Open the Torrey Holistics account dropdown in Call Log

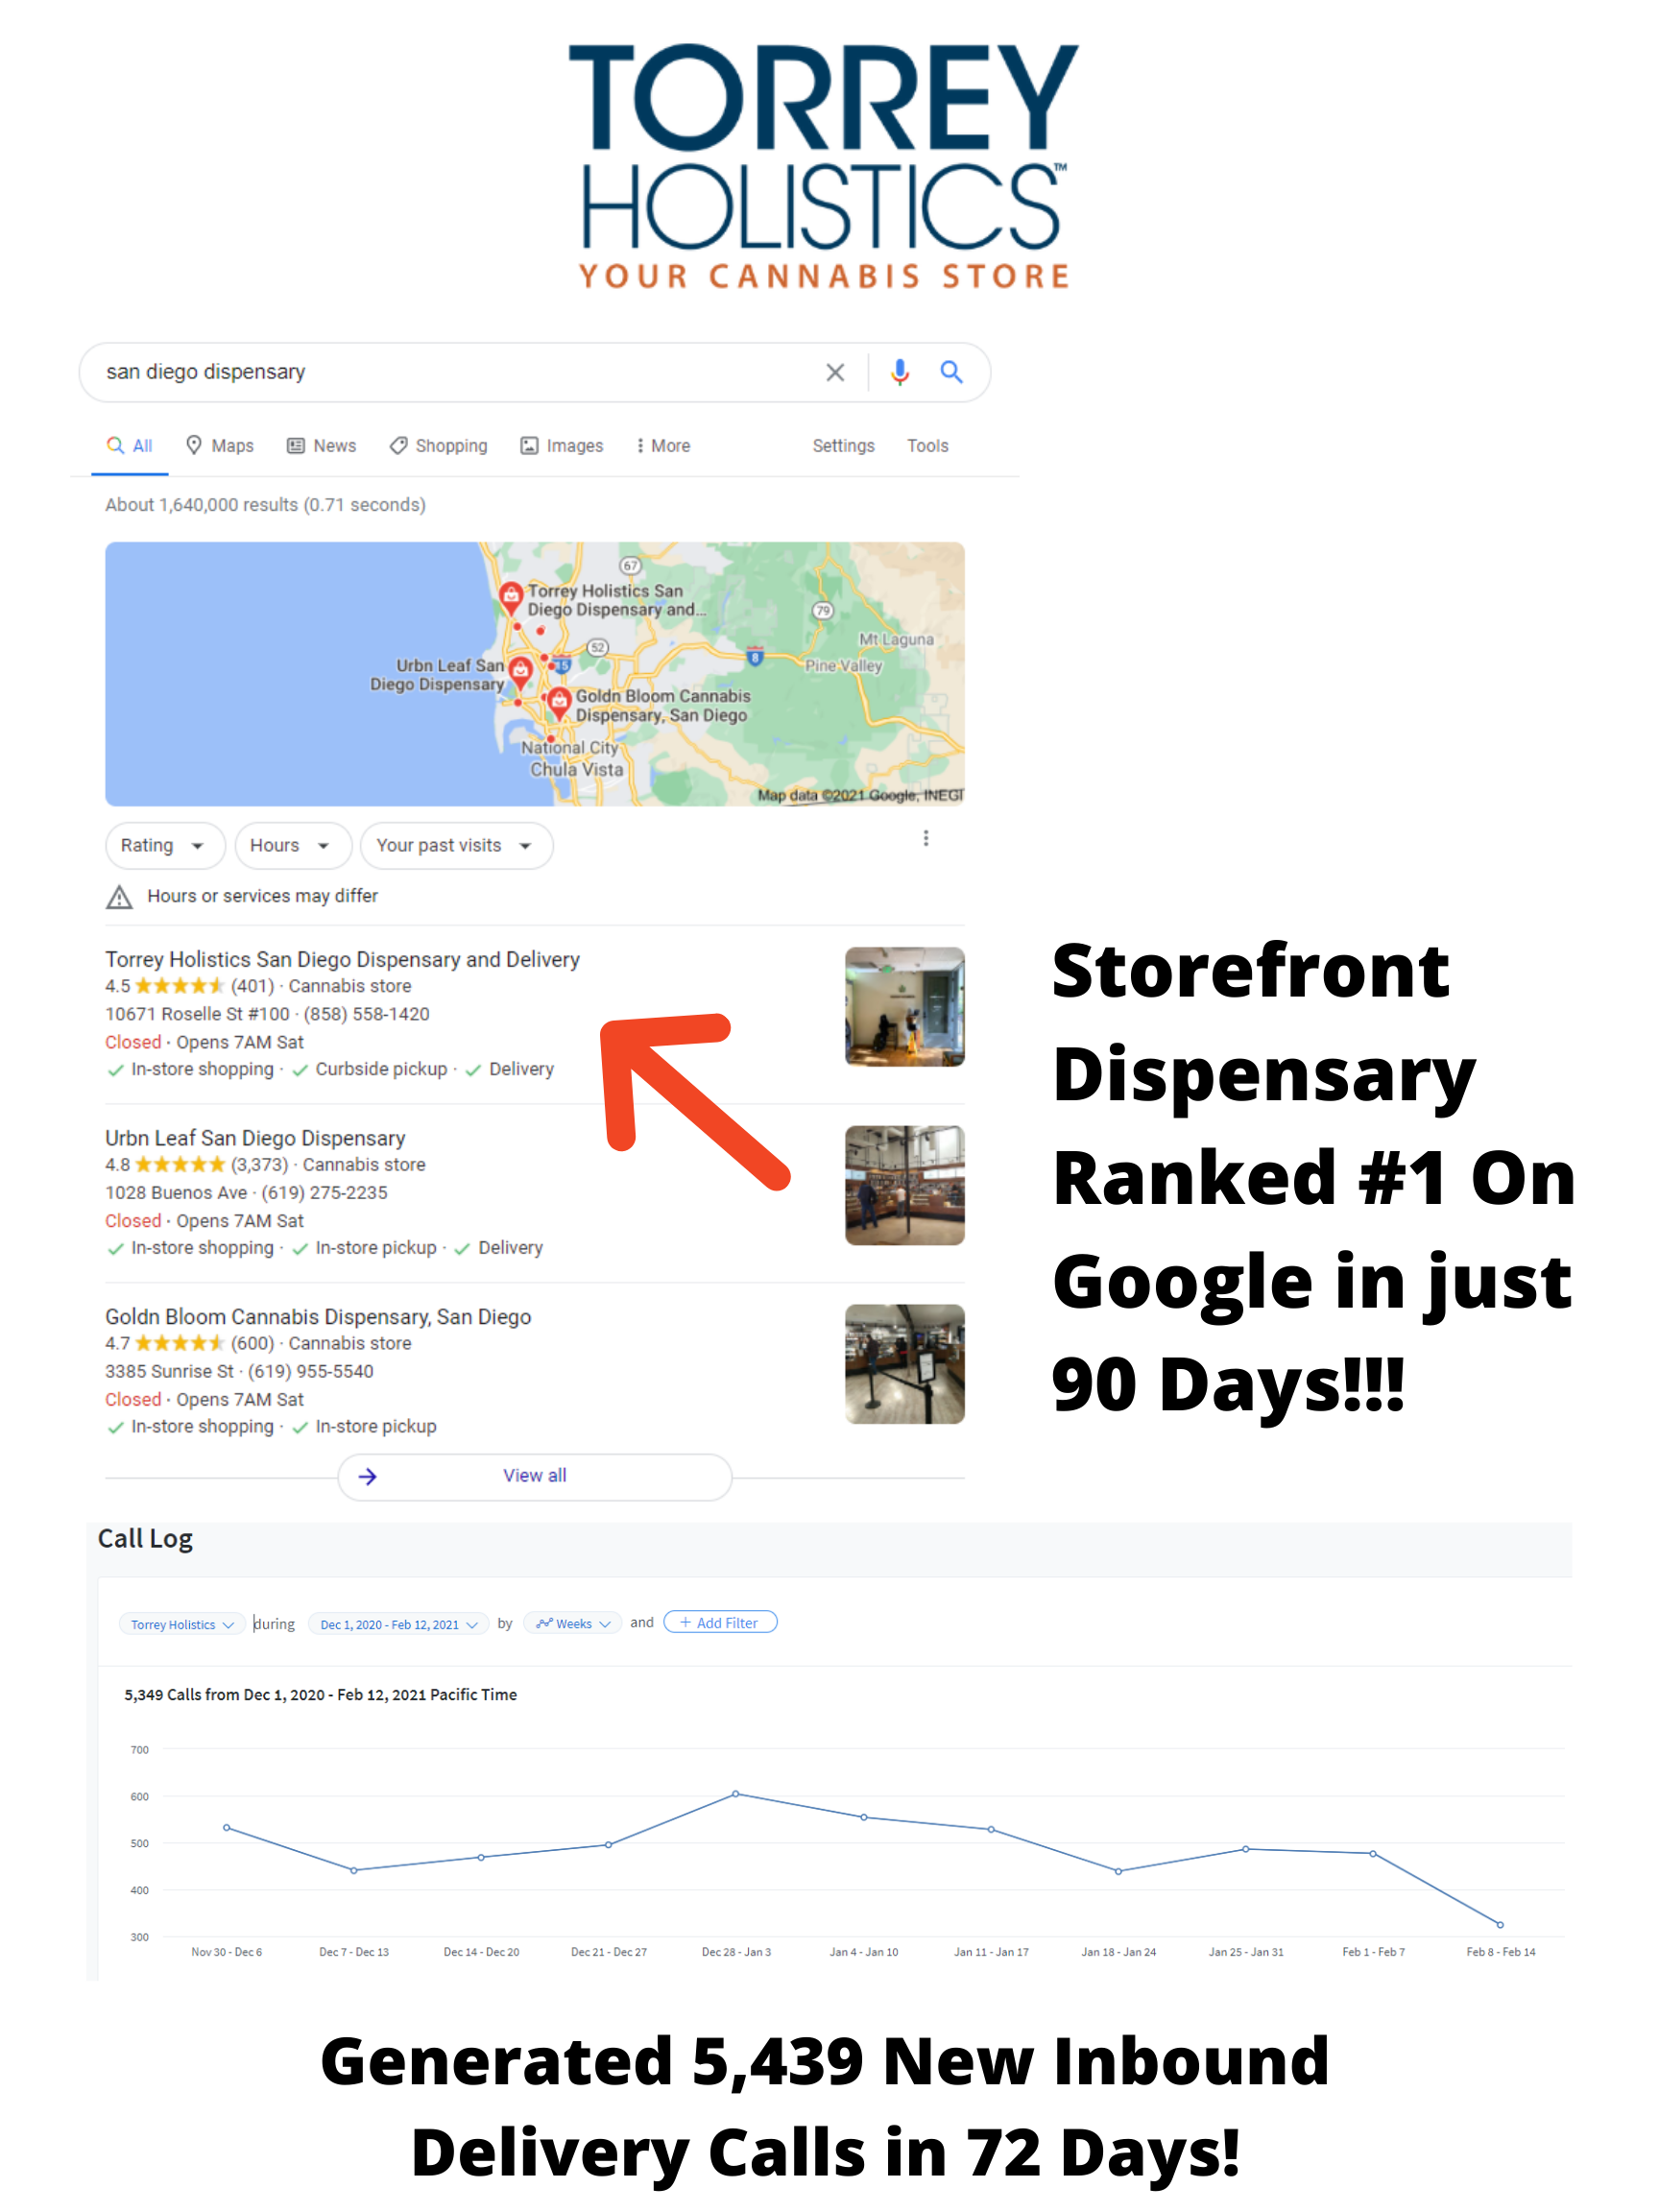point(182,1624)
